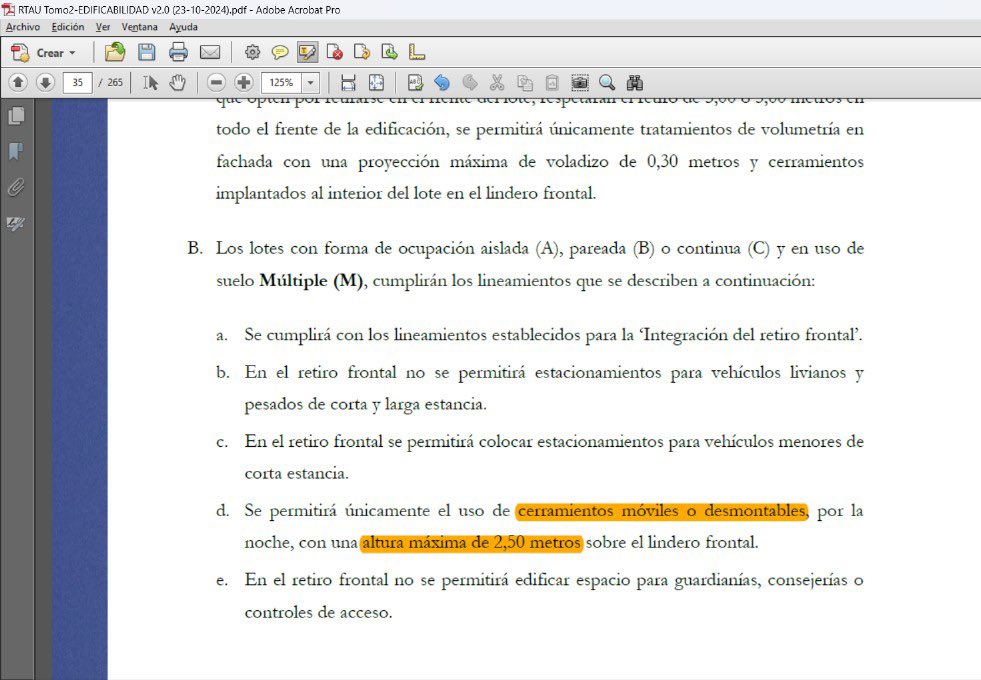Open the Edición menu
Screen dimensions: 981x680
pos(68,27)
